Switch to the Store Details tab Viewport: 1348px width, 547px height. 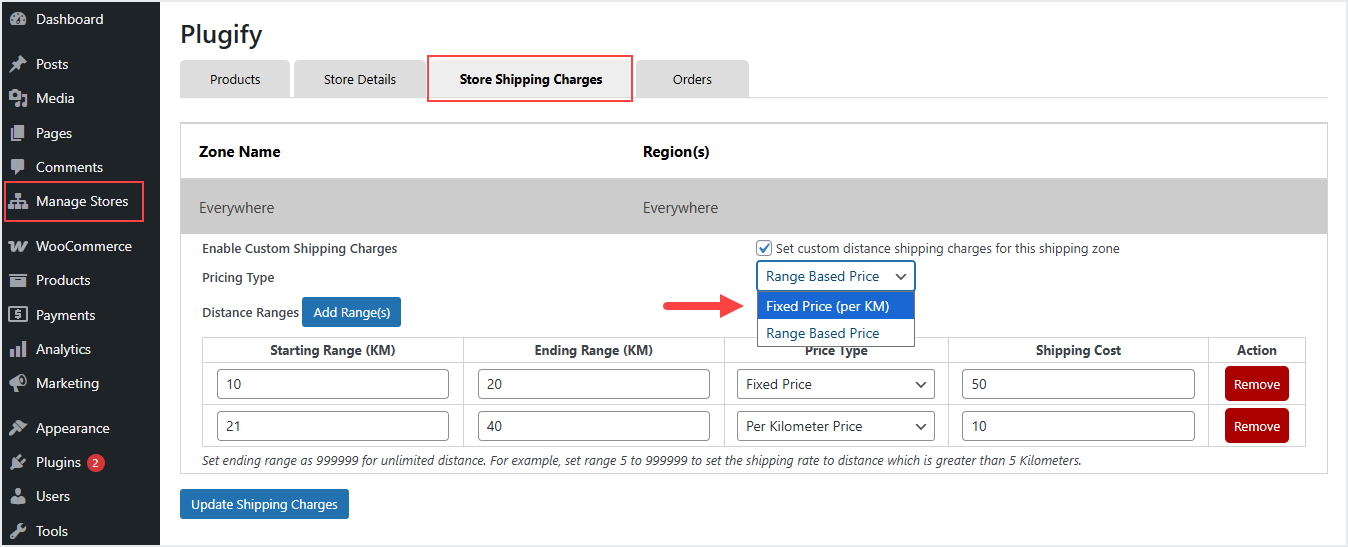[360, 80]
